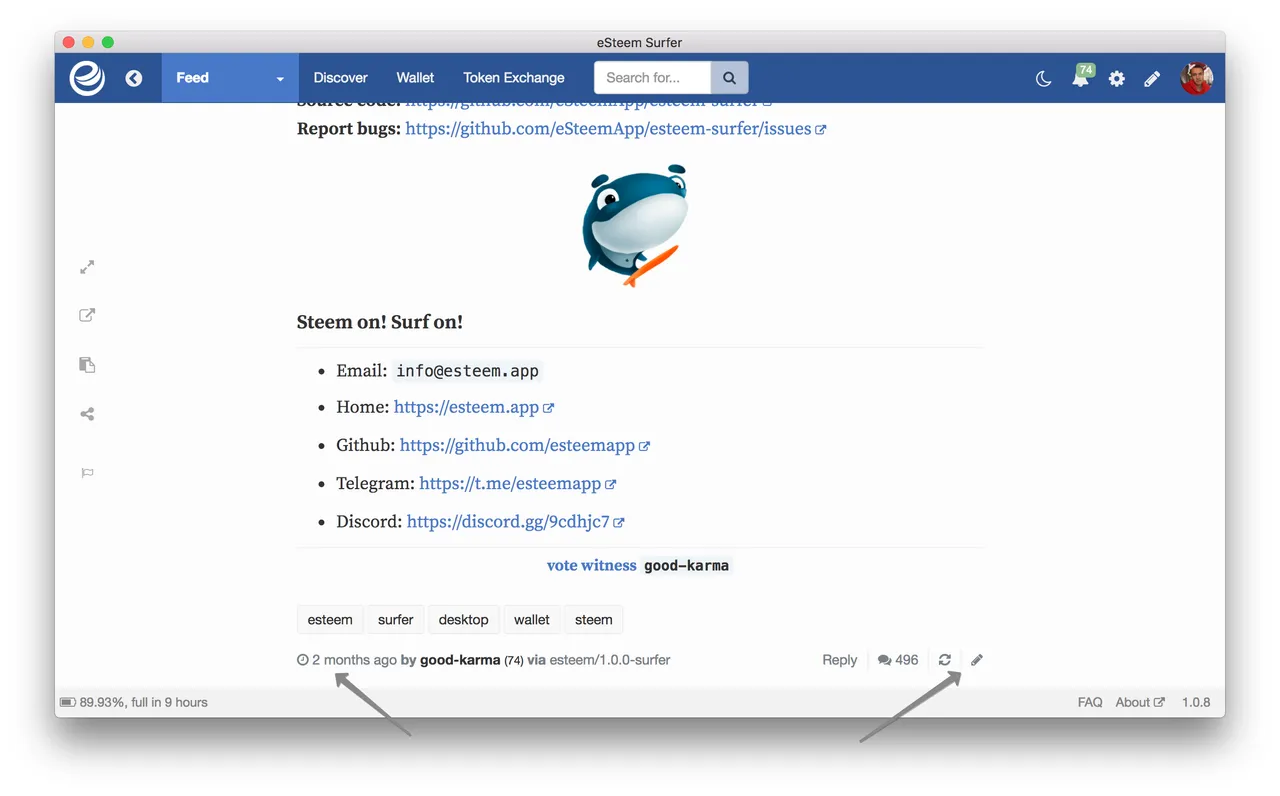Open the user avatar menu

click(1196, 78)
